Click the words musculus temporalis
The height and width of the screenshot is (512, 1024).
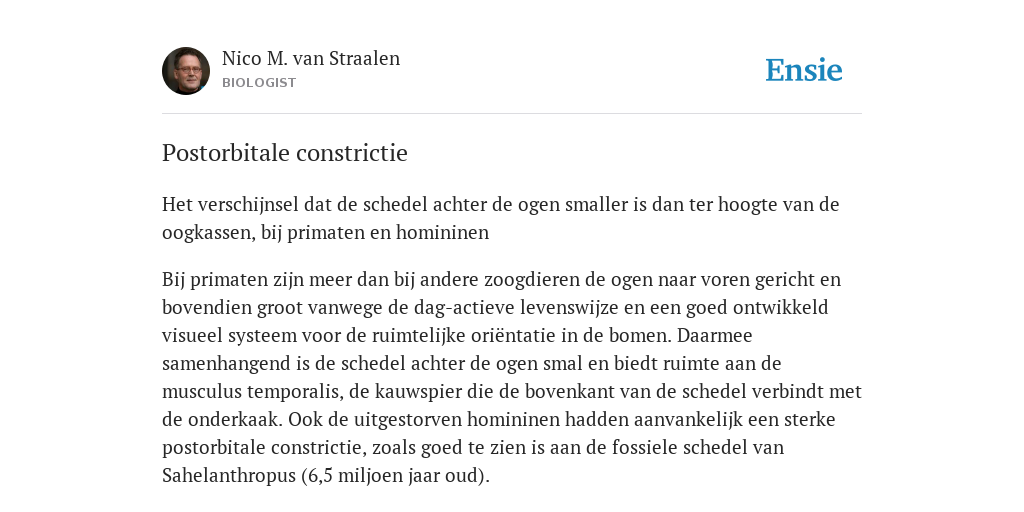click(x=251, y=391)
